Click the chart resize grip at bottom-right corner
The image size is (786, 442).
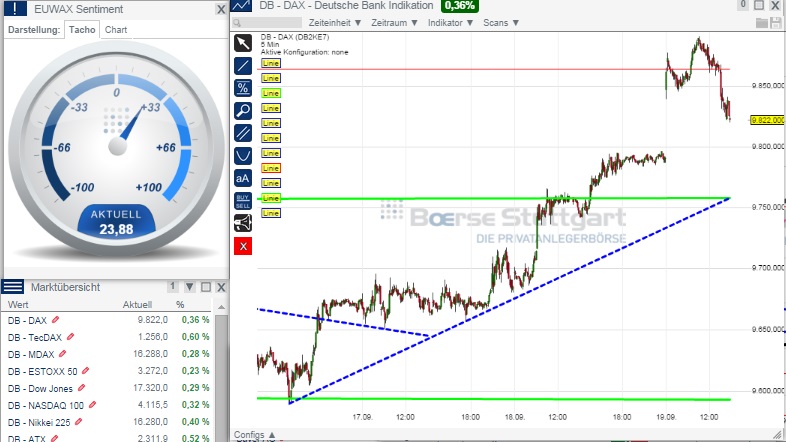coord(777,434)
